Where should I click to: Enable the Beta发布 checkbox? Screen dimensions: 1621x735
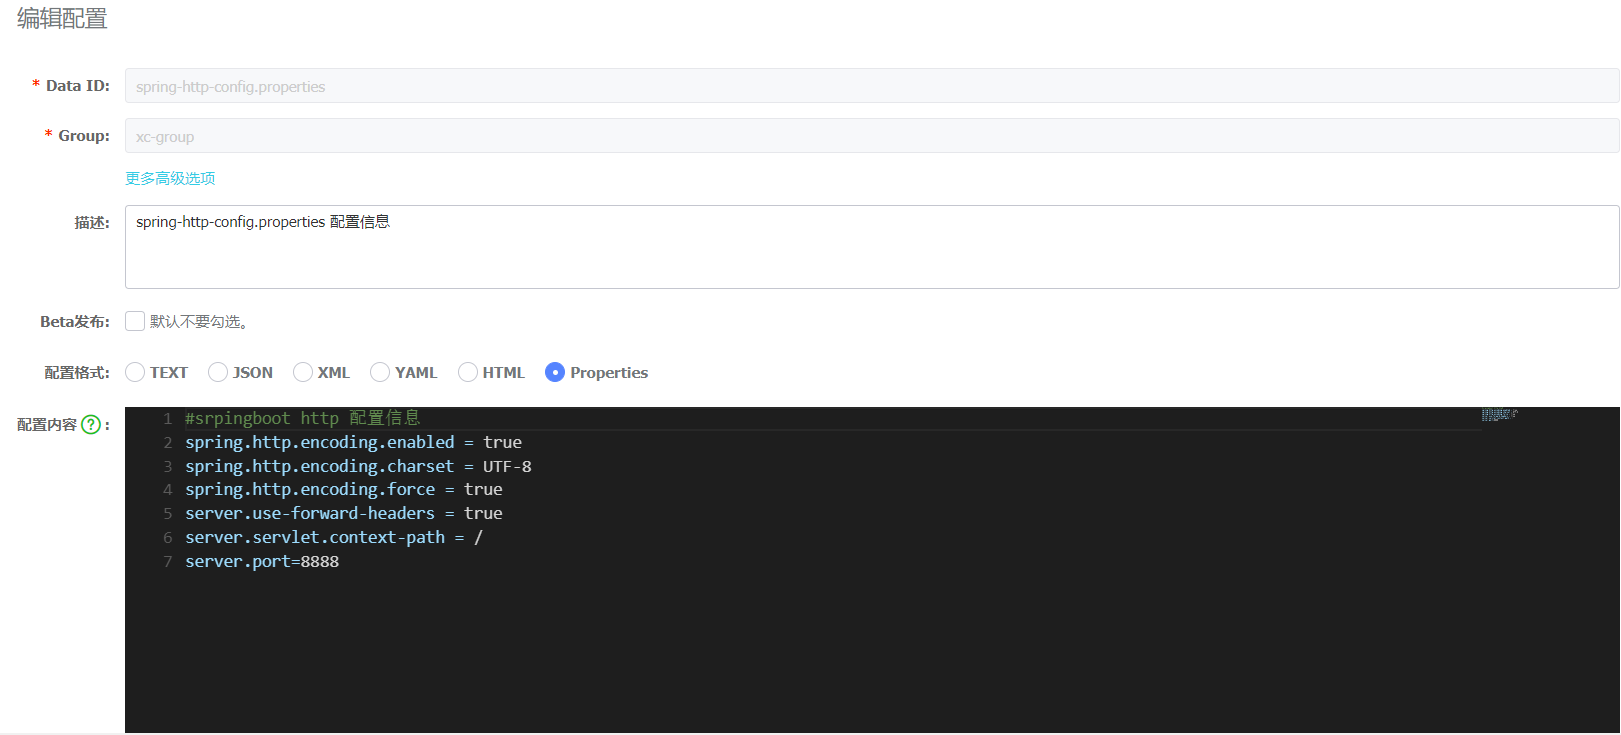point(135,321)
